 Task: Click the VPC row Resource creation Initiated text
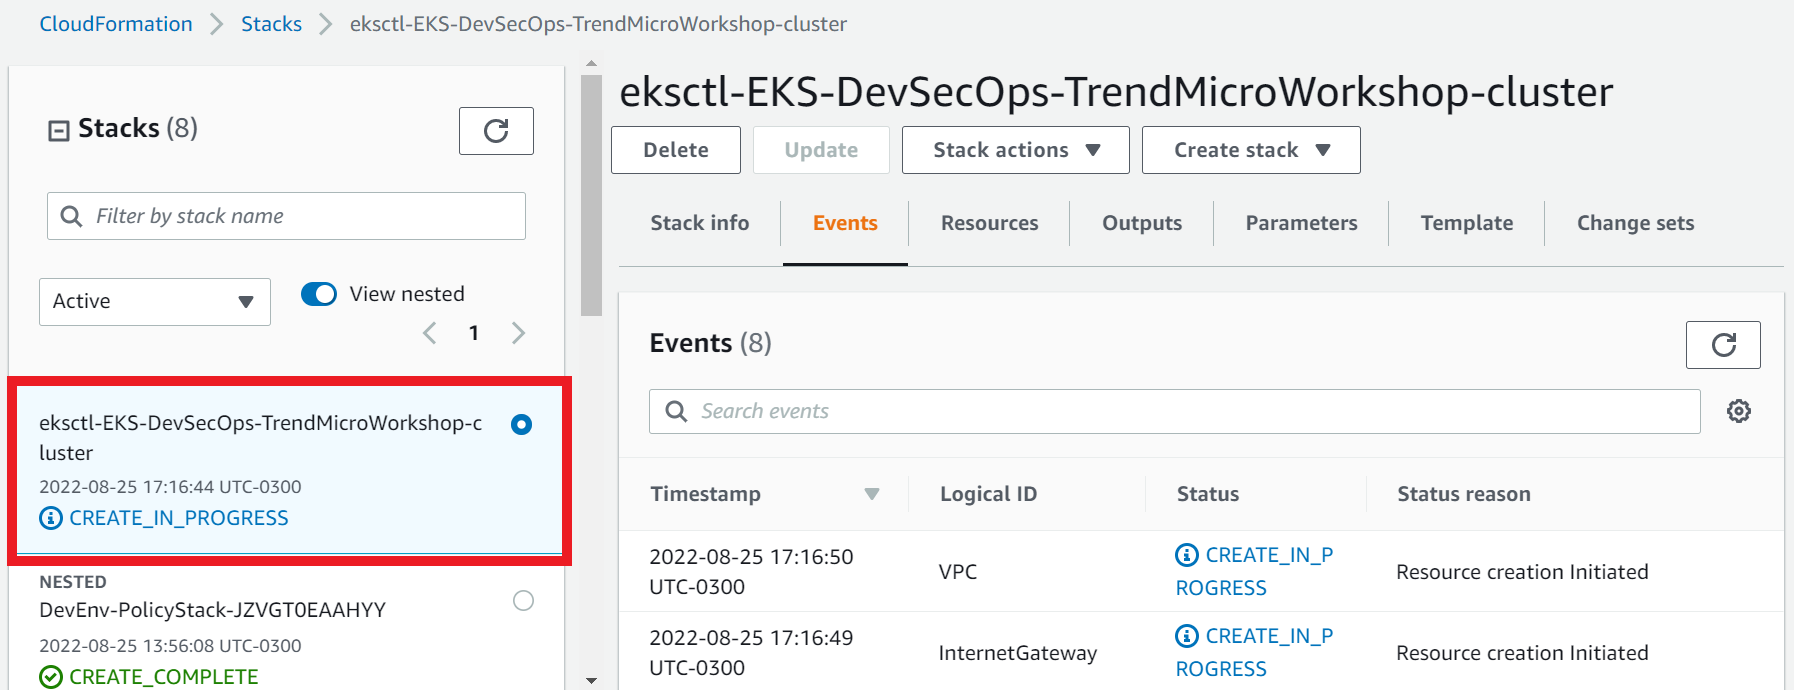1522,572
